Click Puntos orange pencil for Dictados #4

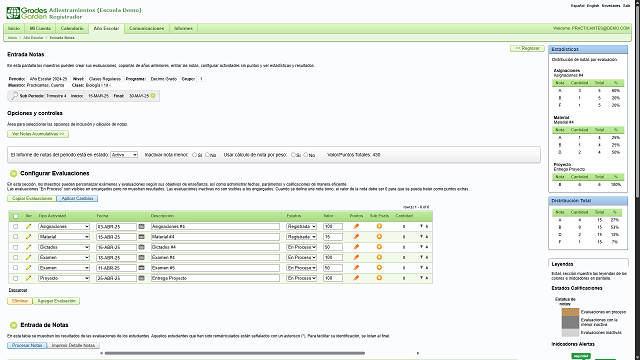click(x=356, y=247)
